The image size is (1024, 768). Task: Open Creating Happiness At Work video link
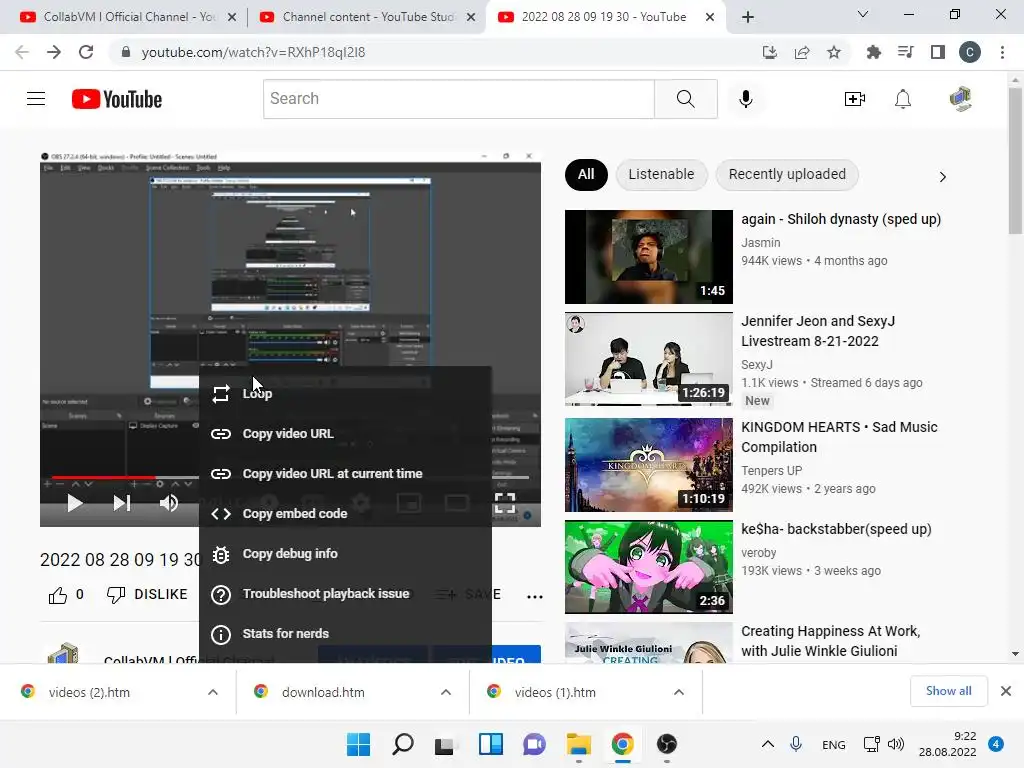tap(831, 641)
